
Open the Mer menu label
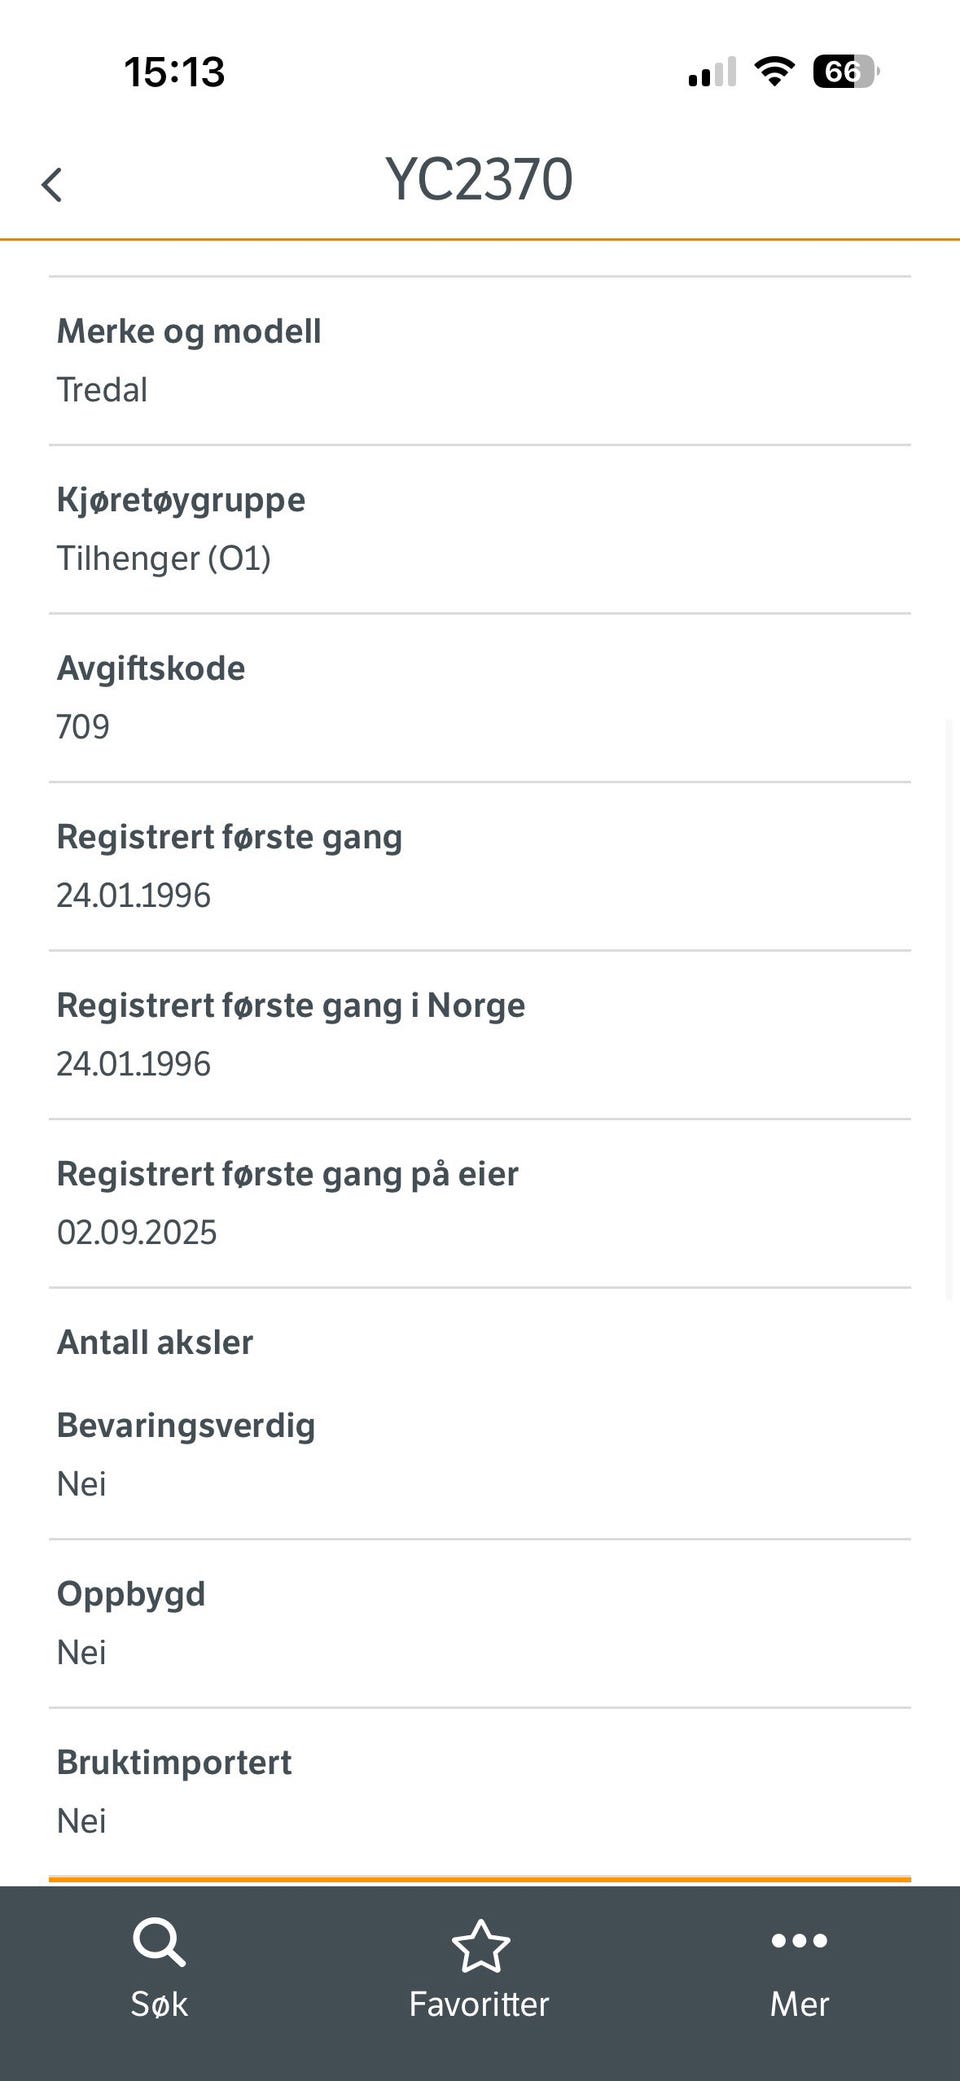(799, 2004)
